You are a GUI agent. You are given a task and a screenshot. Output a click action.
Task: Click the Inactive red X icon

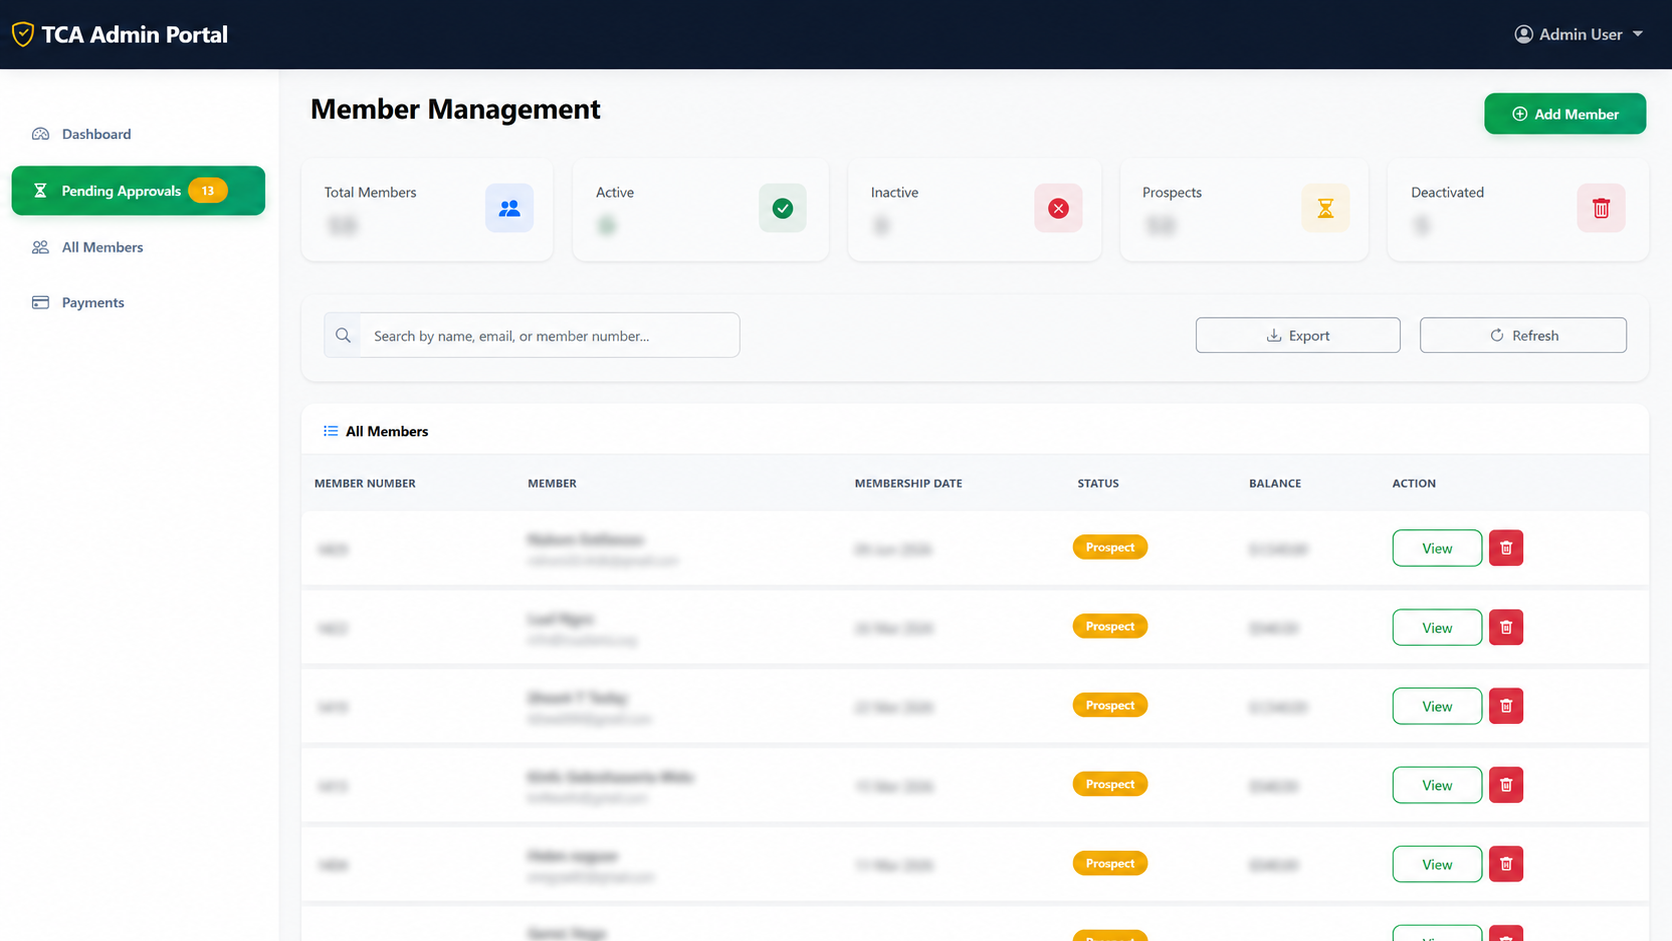pyautogui.click(x=1058, y=208)
